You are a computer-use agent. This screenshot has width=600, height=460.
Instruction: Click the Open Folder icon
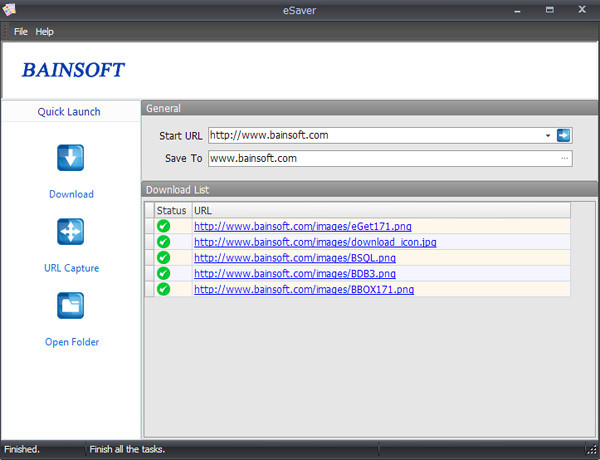click(70, 305)
